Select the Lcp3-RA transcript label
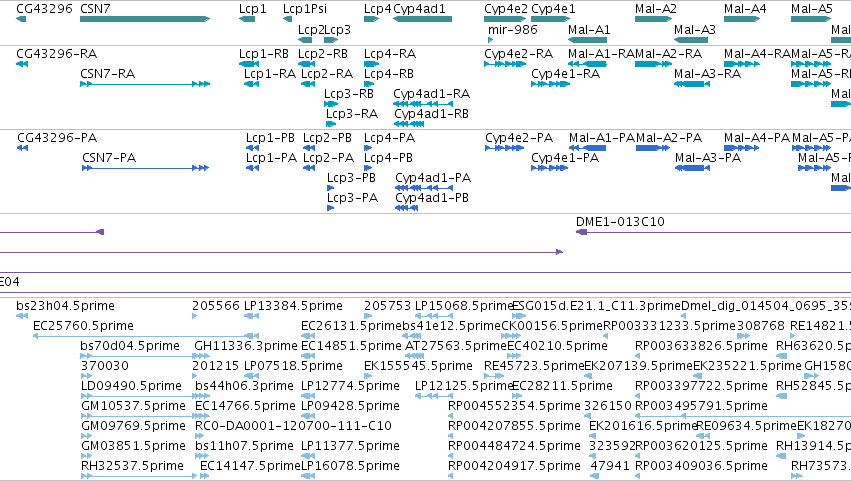Image resolution: width=851 pixels, height=481 pixels. click(352, 114)
